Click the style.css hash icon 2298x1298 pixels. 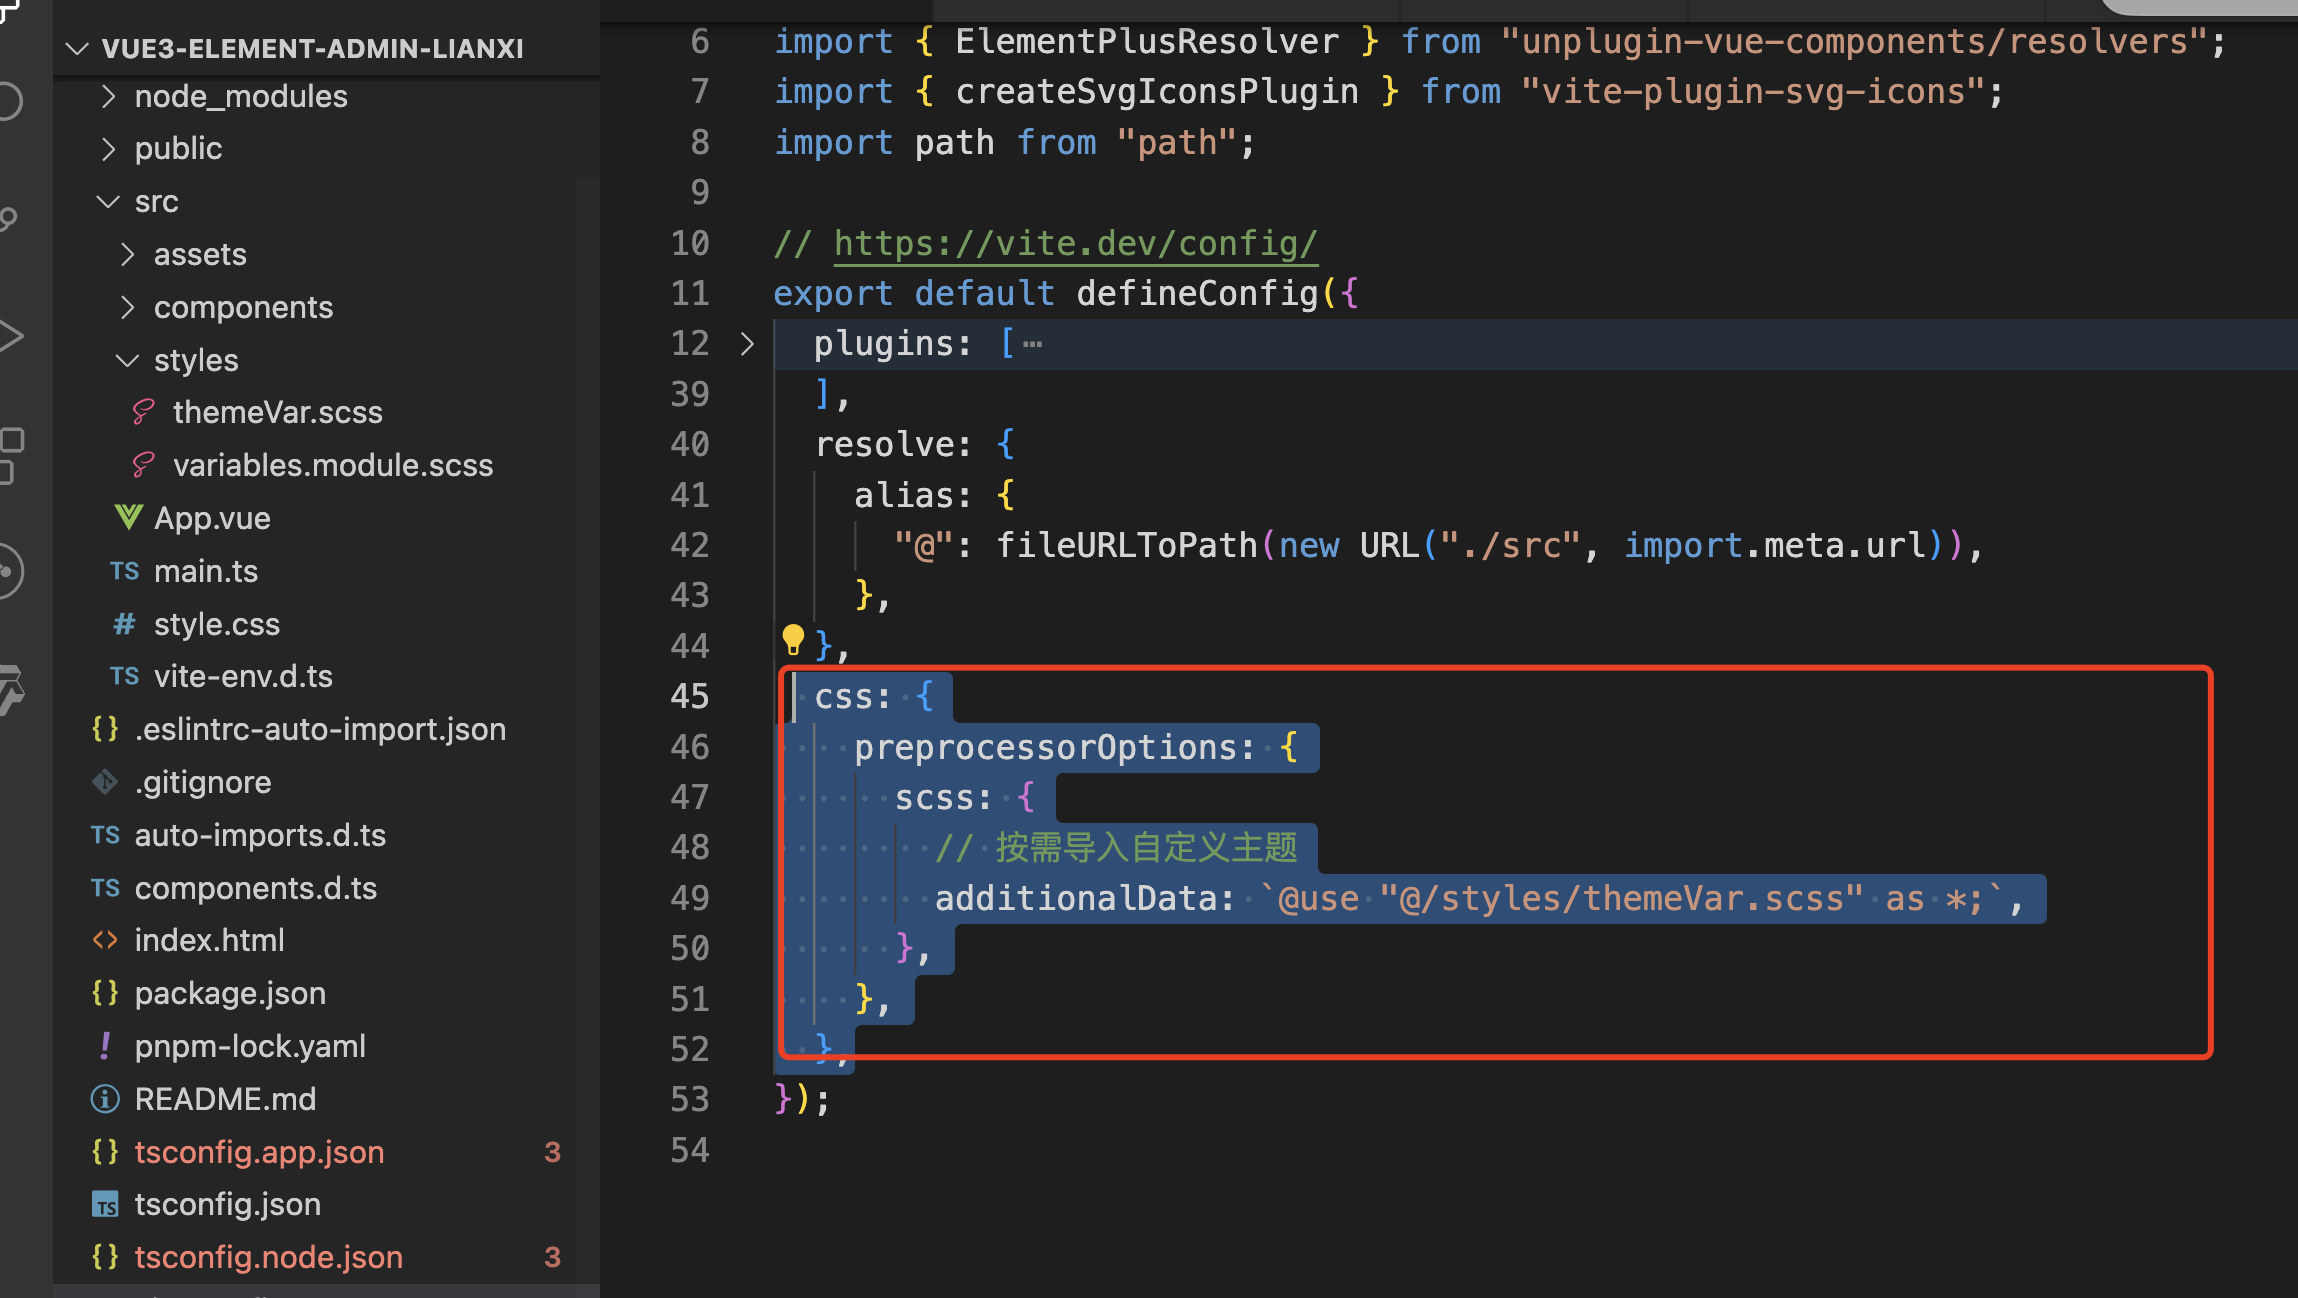pyautogui.click(x=124, y=624)
